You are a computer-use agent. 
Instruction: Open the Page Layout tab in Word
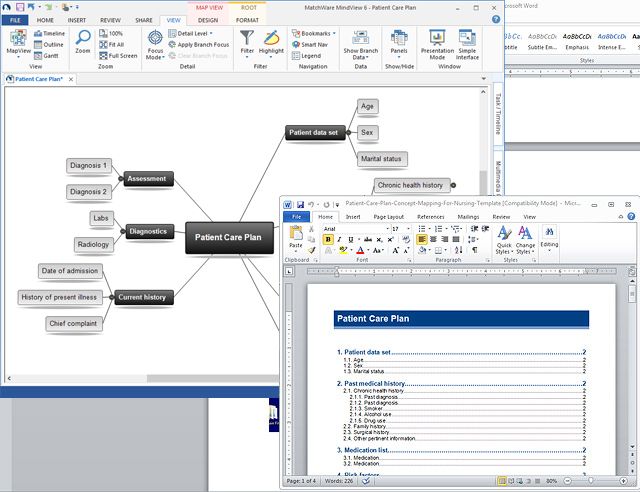389,217
